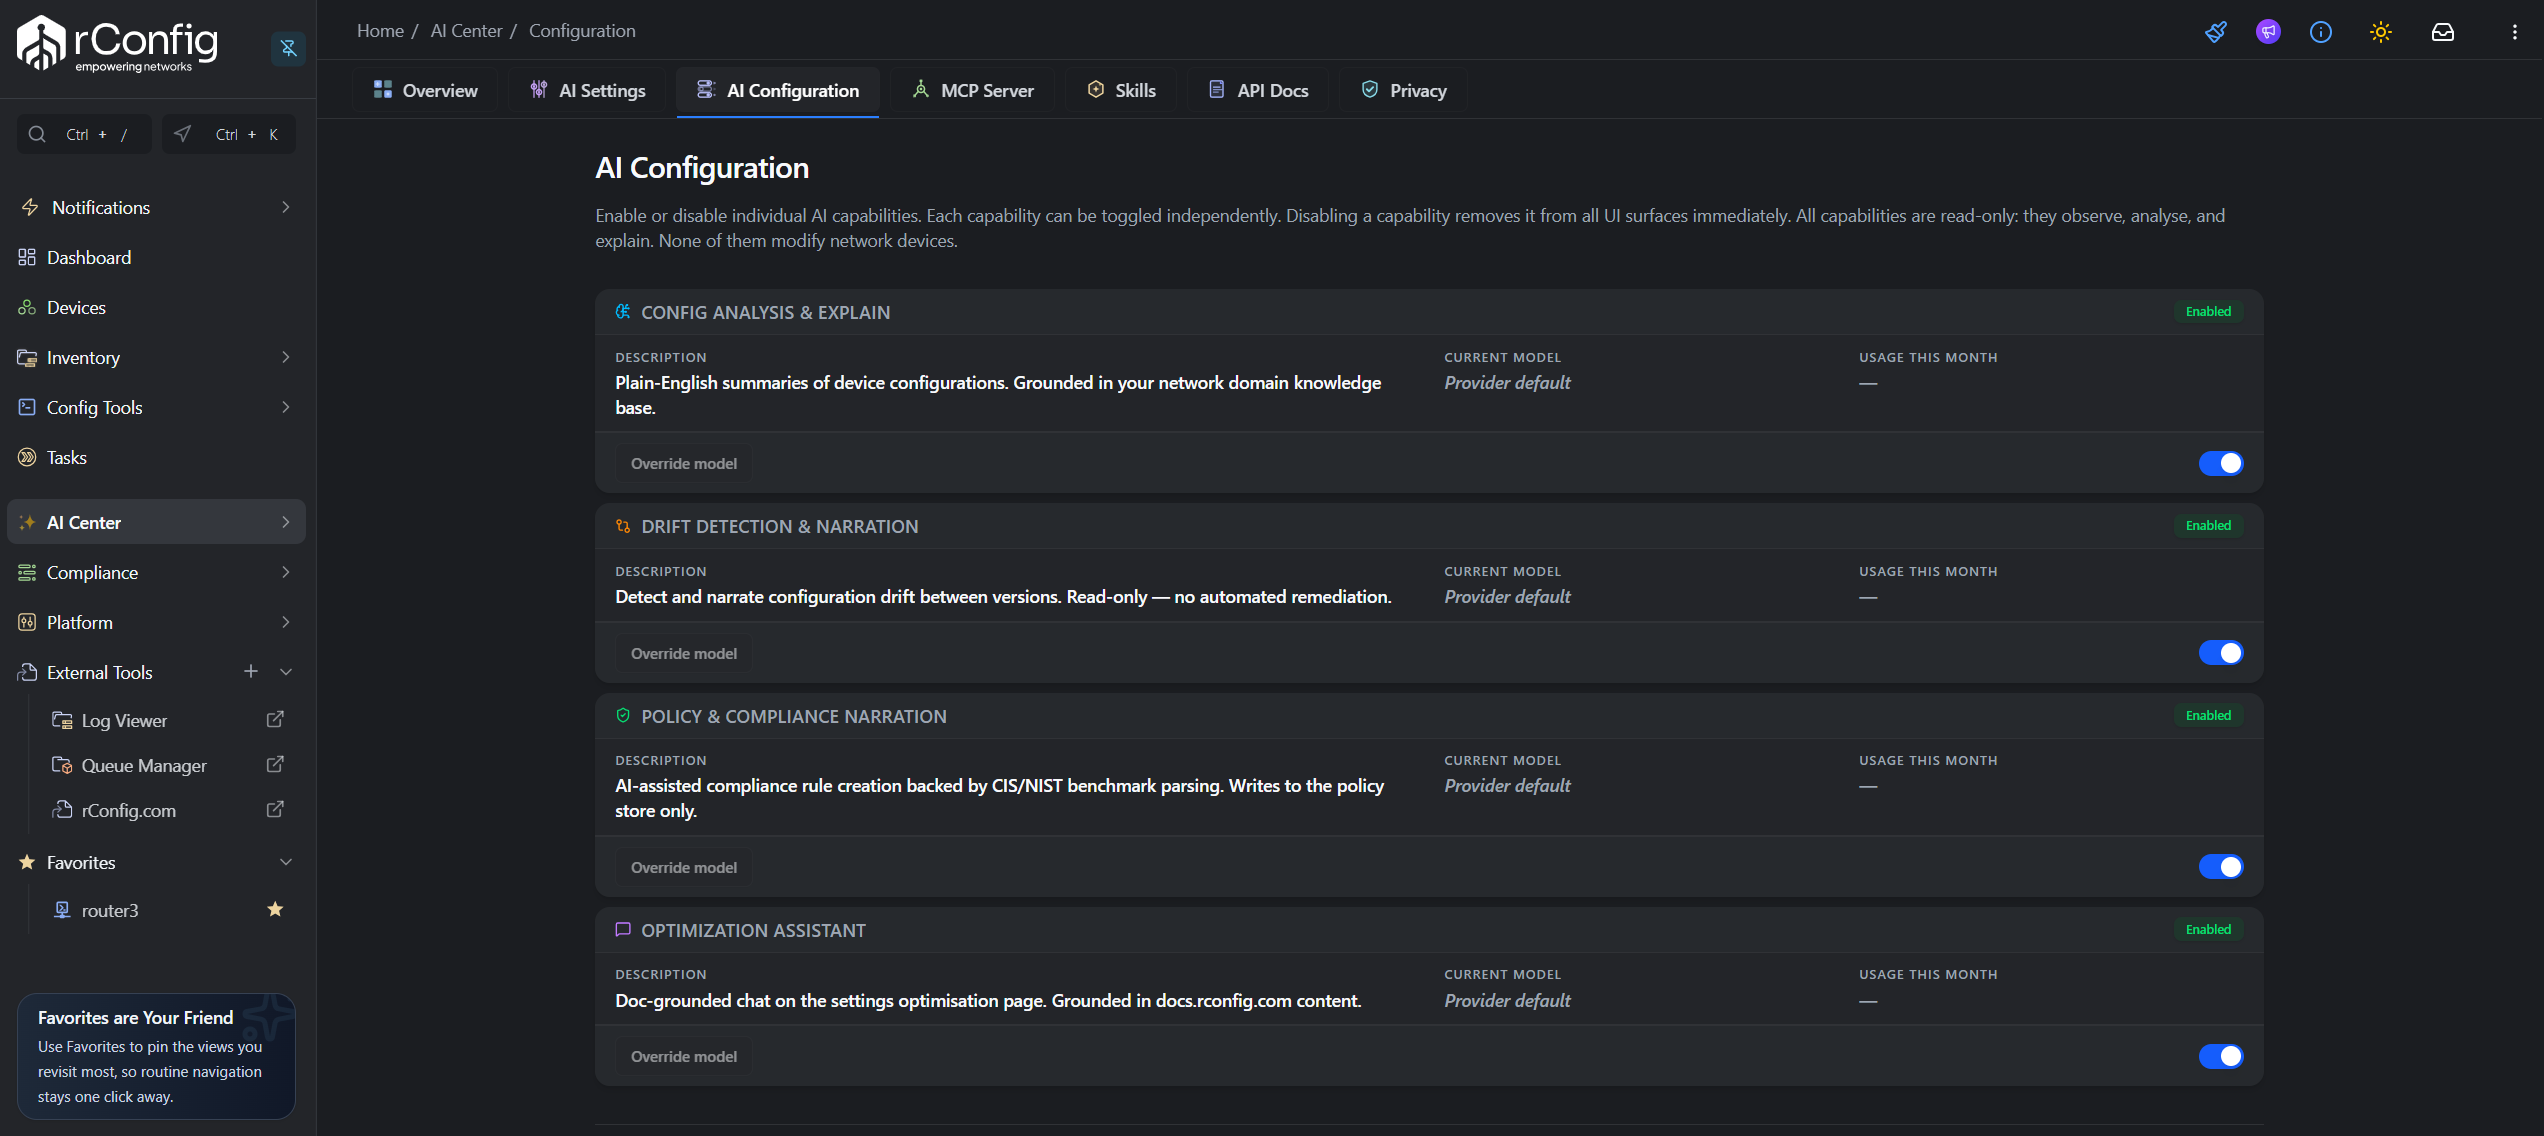Screen dimensions: 2544x1136
Task: Expand the Inventory chevron
Action: click(x=286, y=357)
